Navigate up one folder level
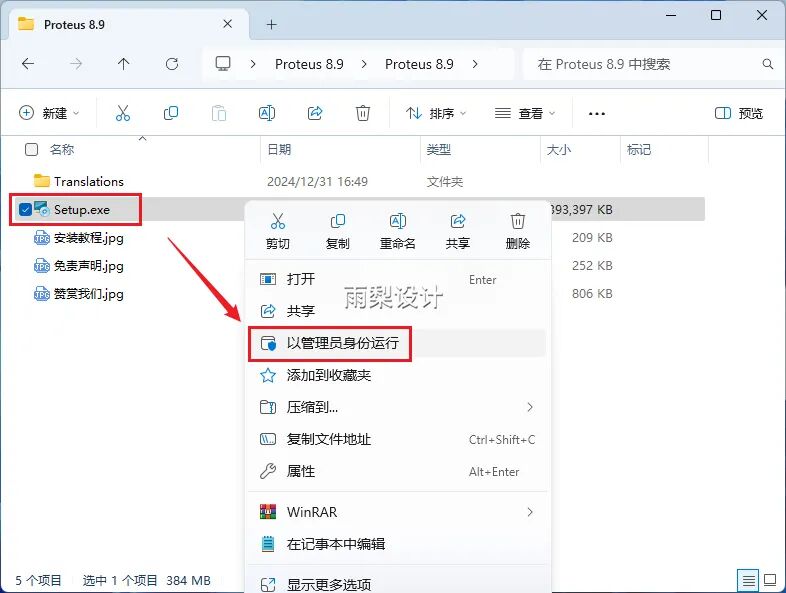This screenshot has width=786, height=593. pyautogui.click(x=124, y=64)
